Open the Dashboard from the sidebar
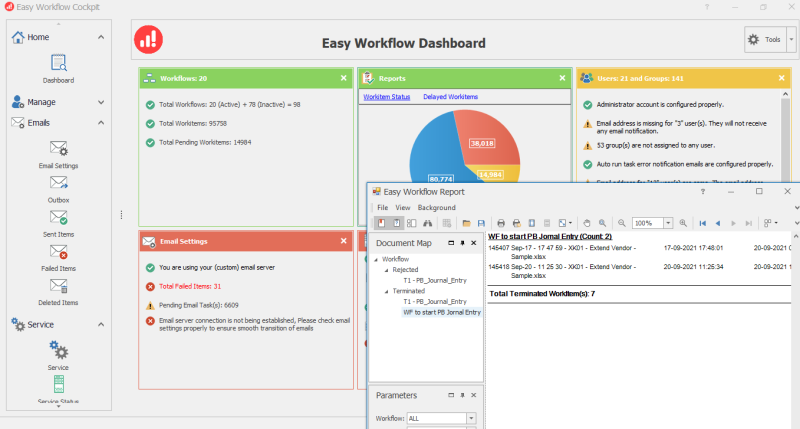The image size is (800, 429). (x=58, y=68)
